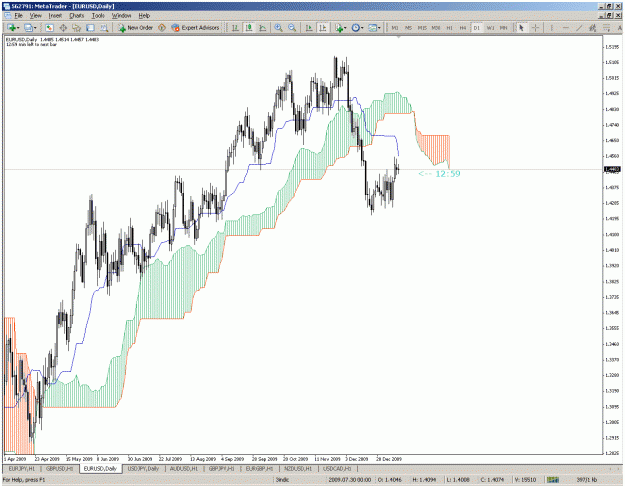Click the New Order button
Viewport: 625px width, 486px height.
pos(135,28)
